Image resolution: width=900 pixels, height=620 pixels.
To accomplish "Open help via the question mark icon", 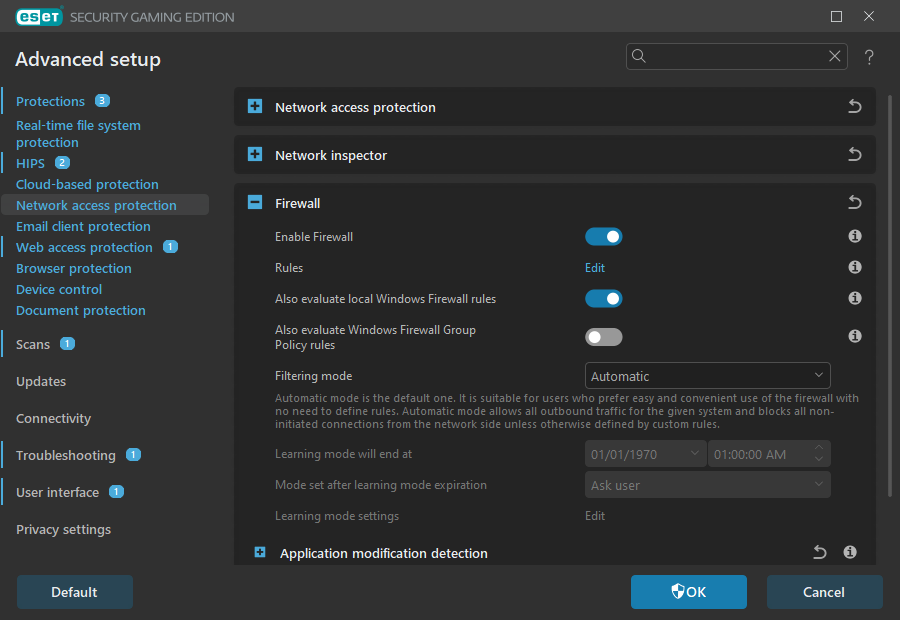I will coord(869,57).
